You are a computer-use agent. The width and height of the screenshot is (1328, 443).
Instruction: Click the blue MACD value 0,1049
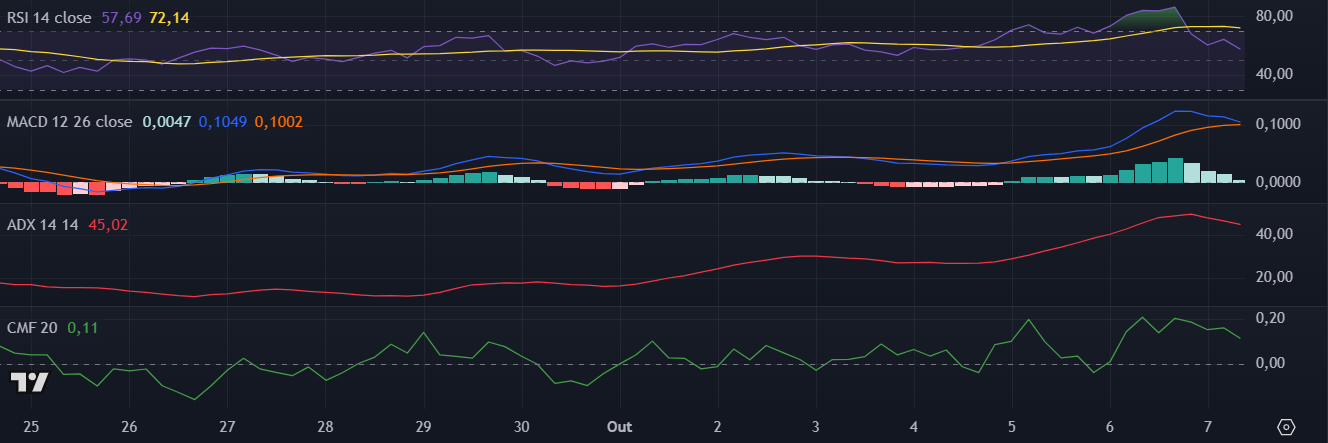pyautogui.click(x=222, y=122)
